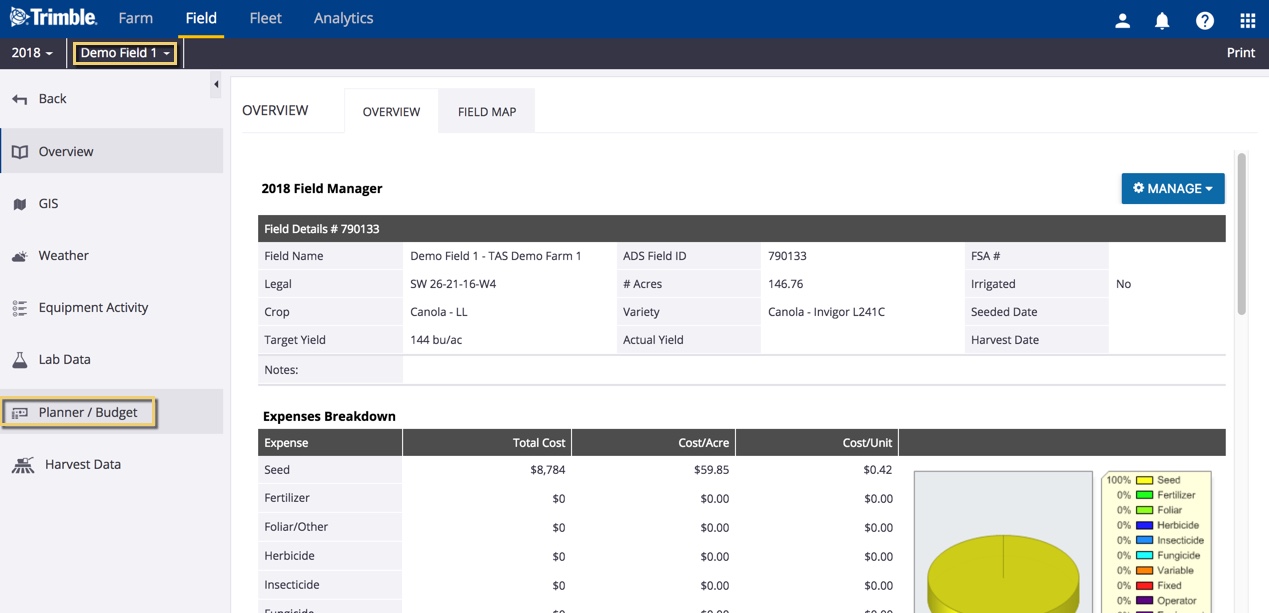Open the Manage dropdown button

[1172, 188]
